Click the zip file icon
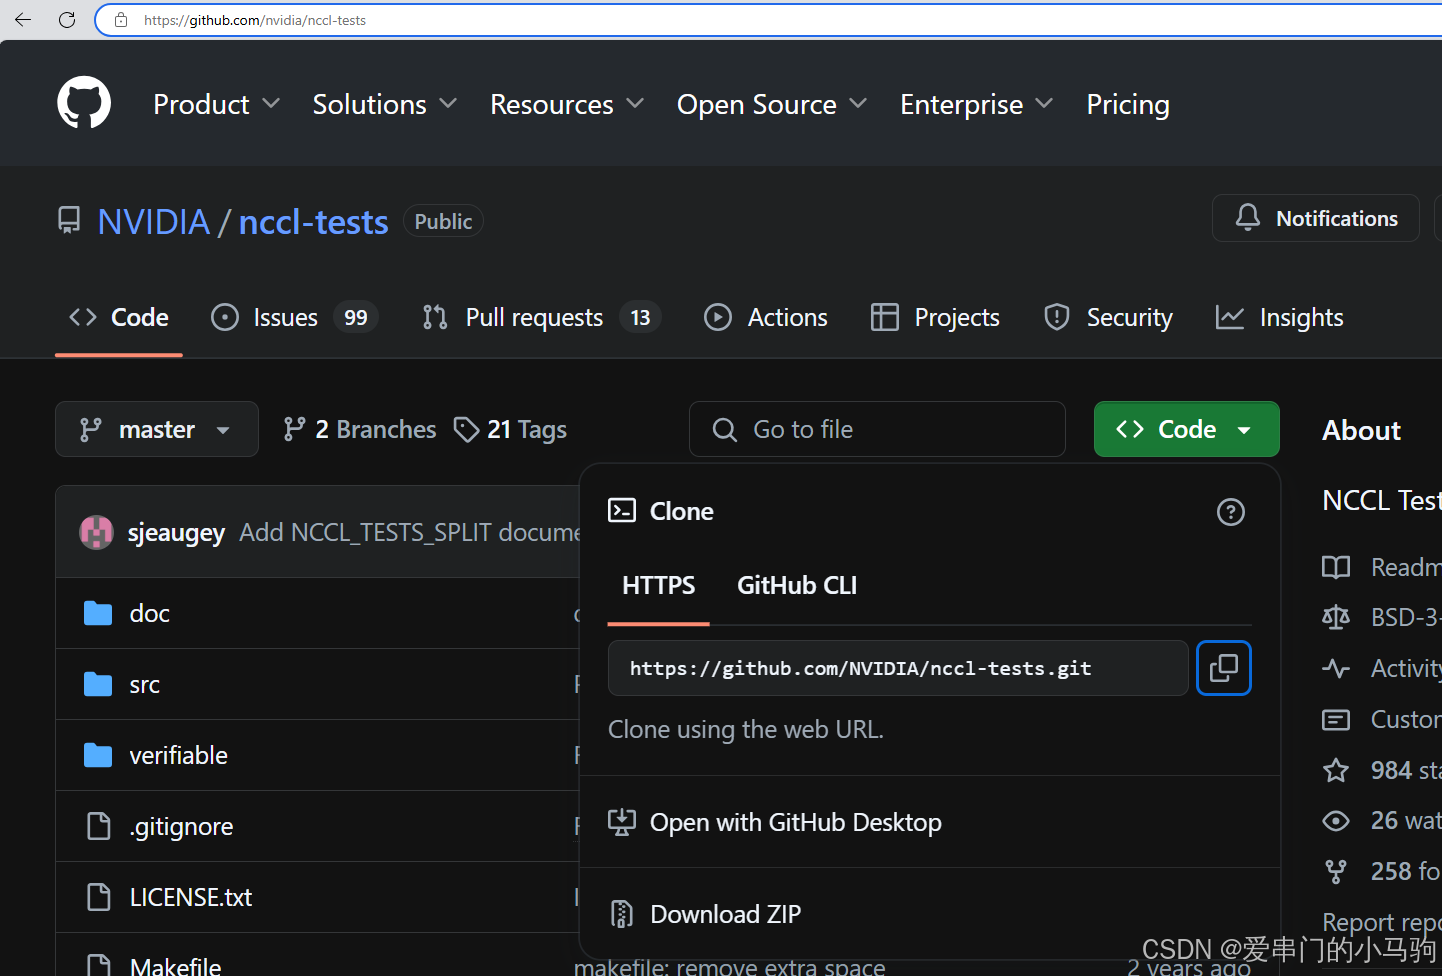The height and width of the screenshot is (976, 1442). tap(622, 914)
